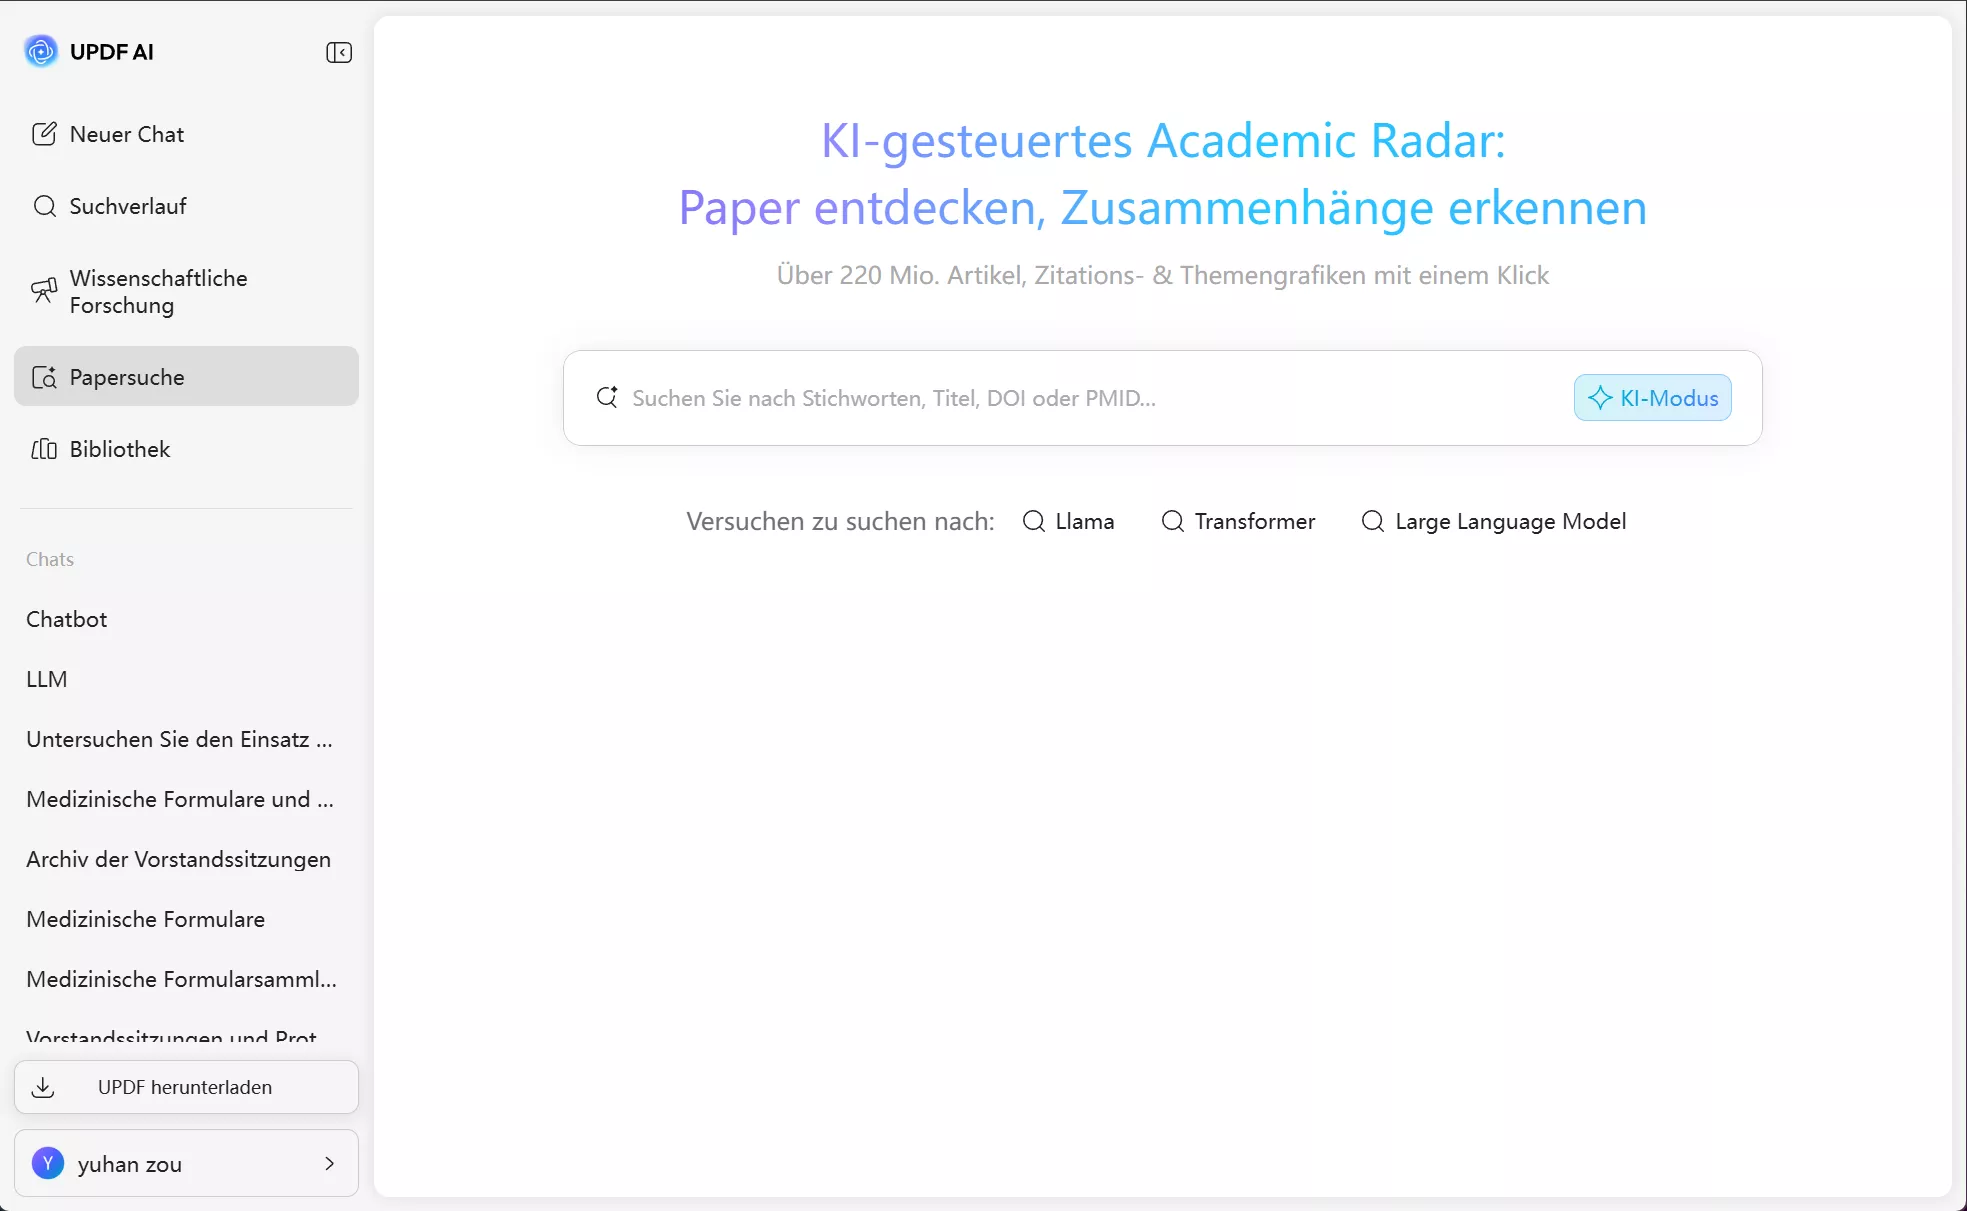The height and width of the screenshot is (1211, 1967).
Task: Toggle KI-Modus on the search bar
Action: point(1652,397)
